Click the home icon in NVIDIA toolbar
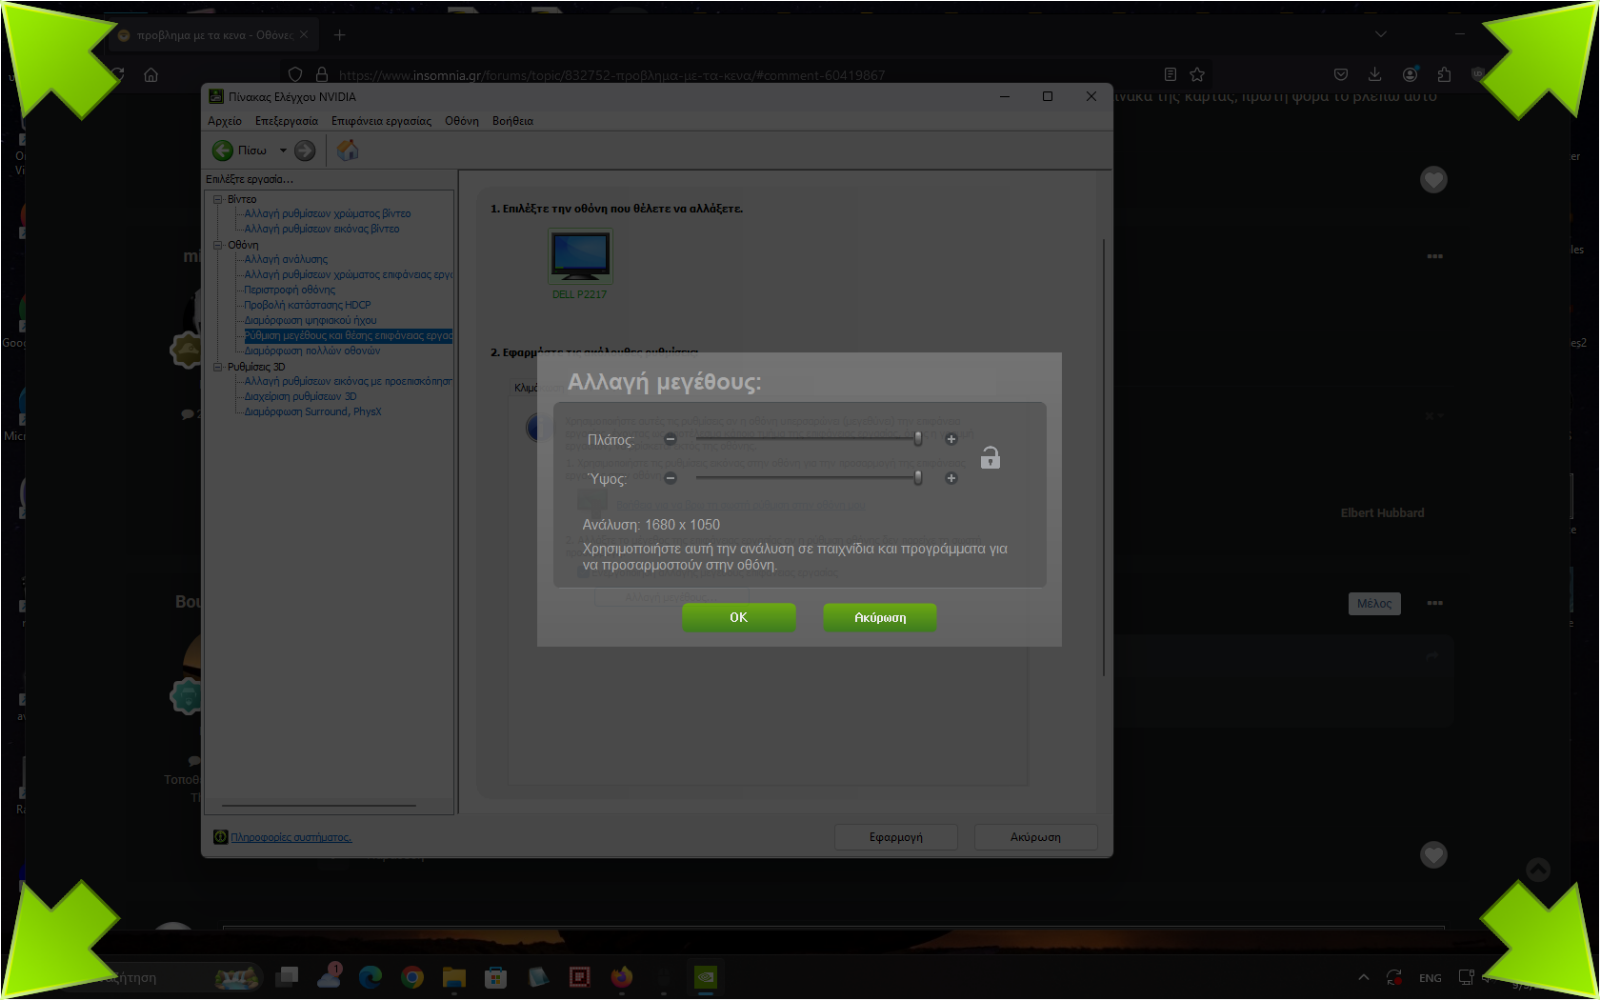 coord(347,150)
